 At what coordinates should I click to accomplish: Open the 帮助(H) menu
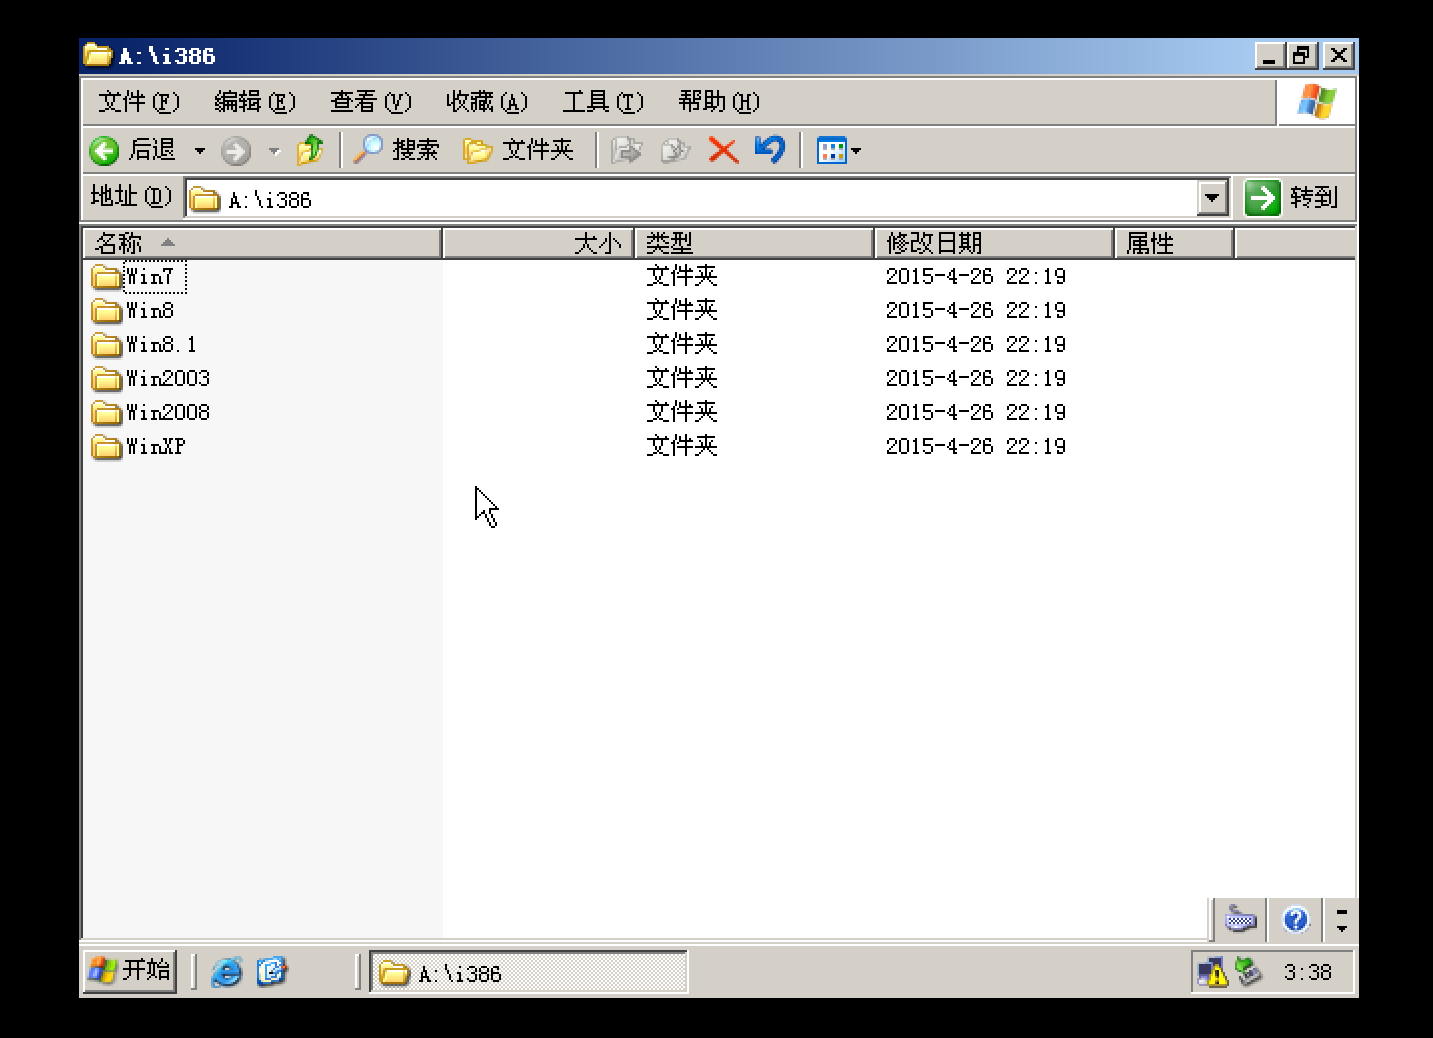click(719, 102)
